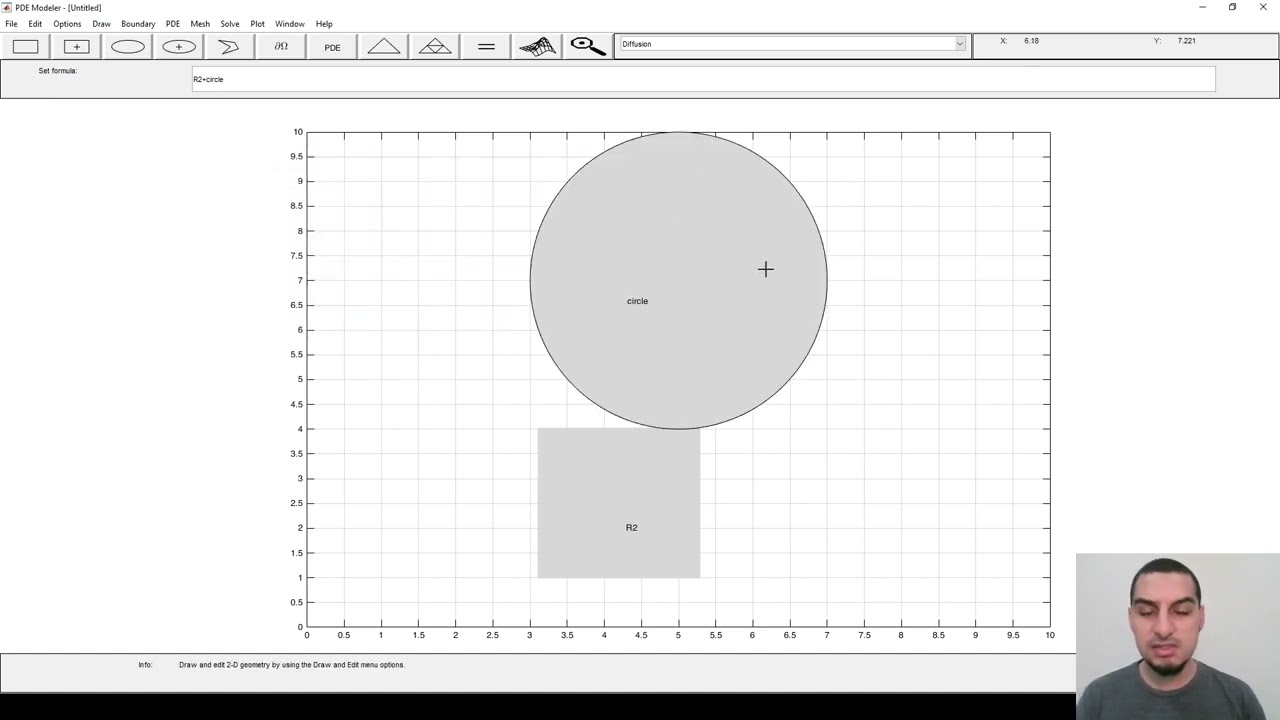Screen dimensions: 1280x720
Task: Select the draw rectangle tool
Action: point(25,46)
